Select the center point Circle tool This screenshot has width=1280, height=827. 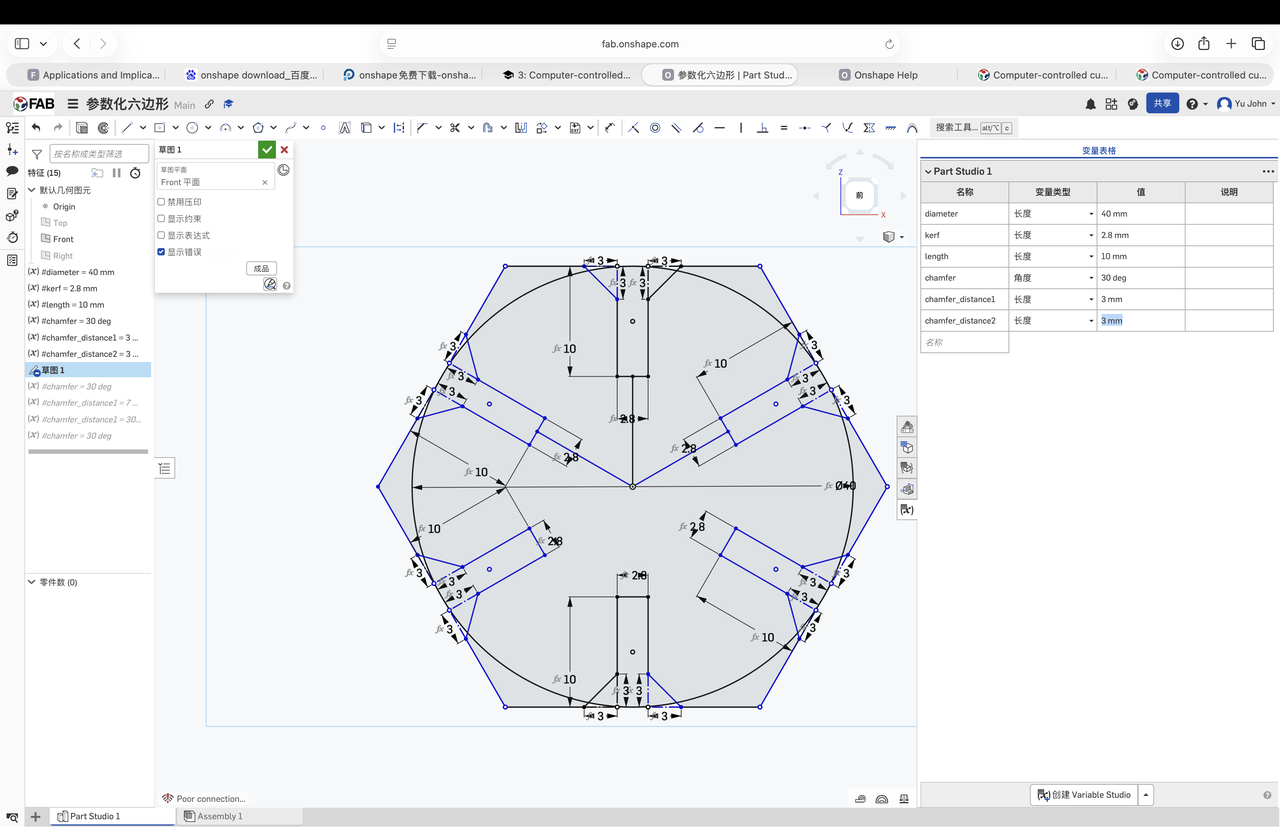(192, 128)
